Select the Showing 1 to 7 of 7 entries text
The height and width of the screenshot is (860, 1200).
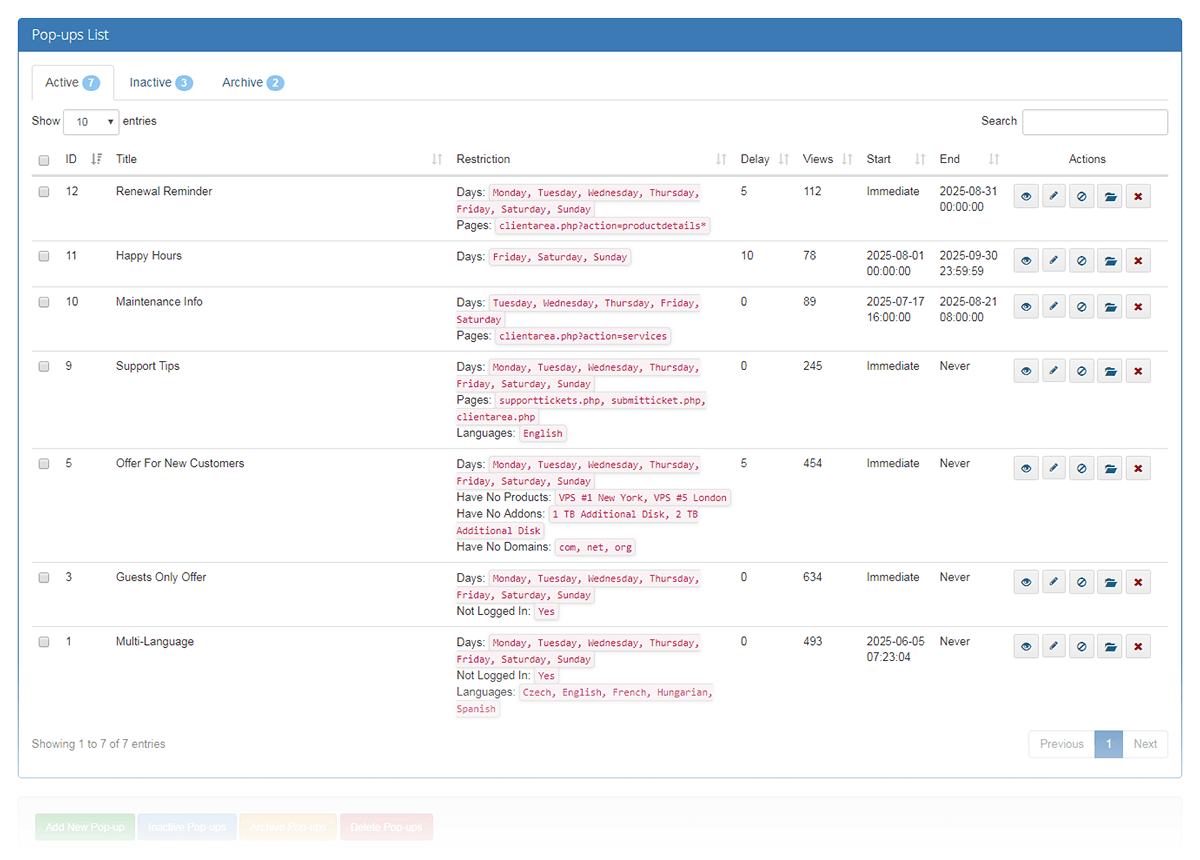click(x=99, y=744)
